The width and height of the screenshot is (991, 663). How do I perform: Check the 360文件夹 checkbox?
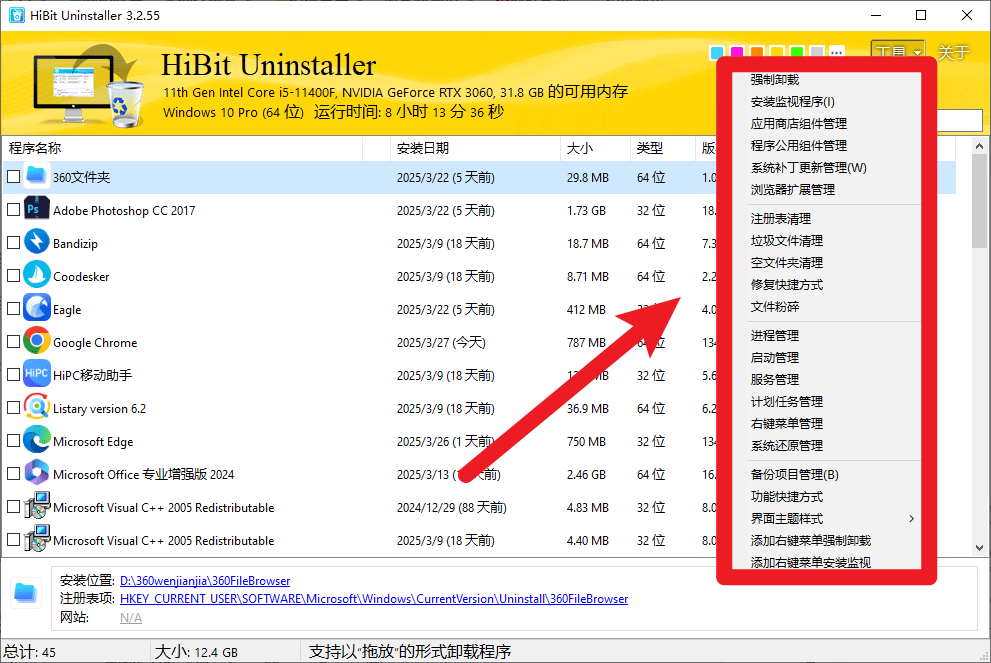[14, 176]
